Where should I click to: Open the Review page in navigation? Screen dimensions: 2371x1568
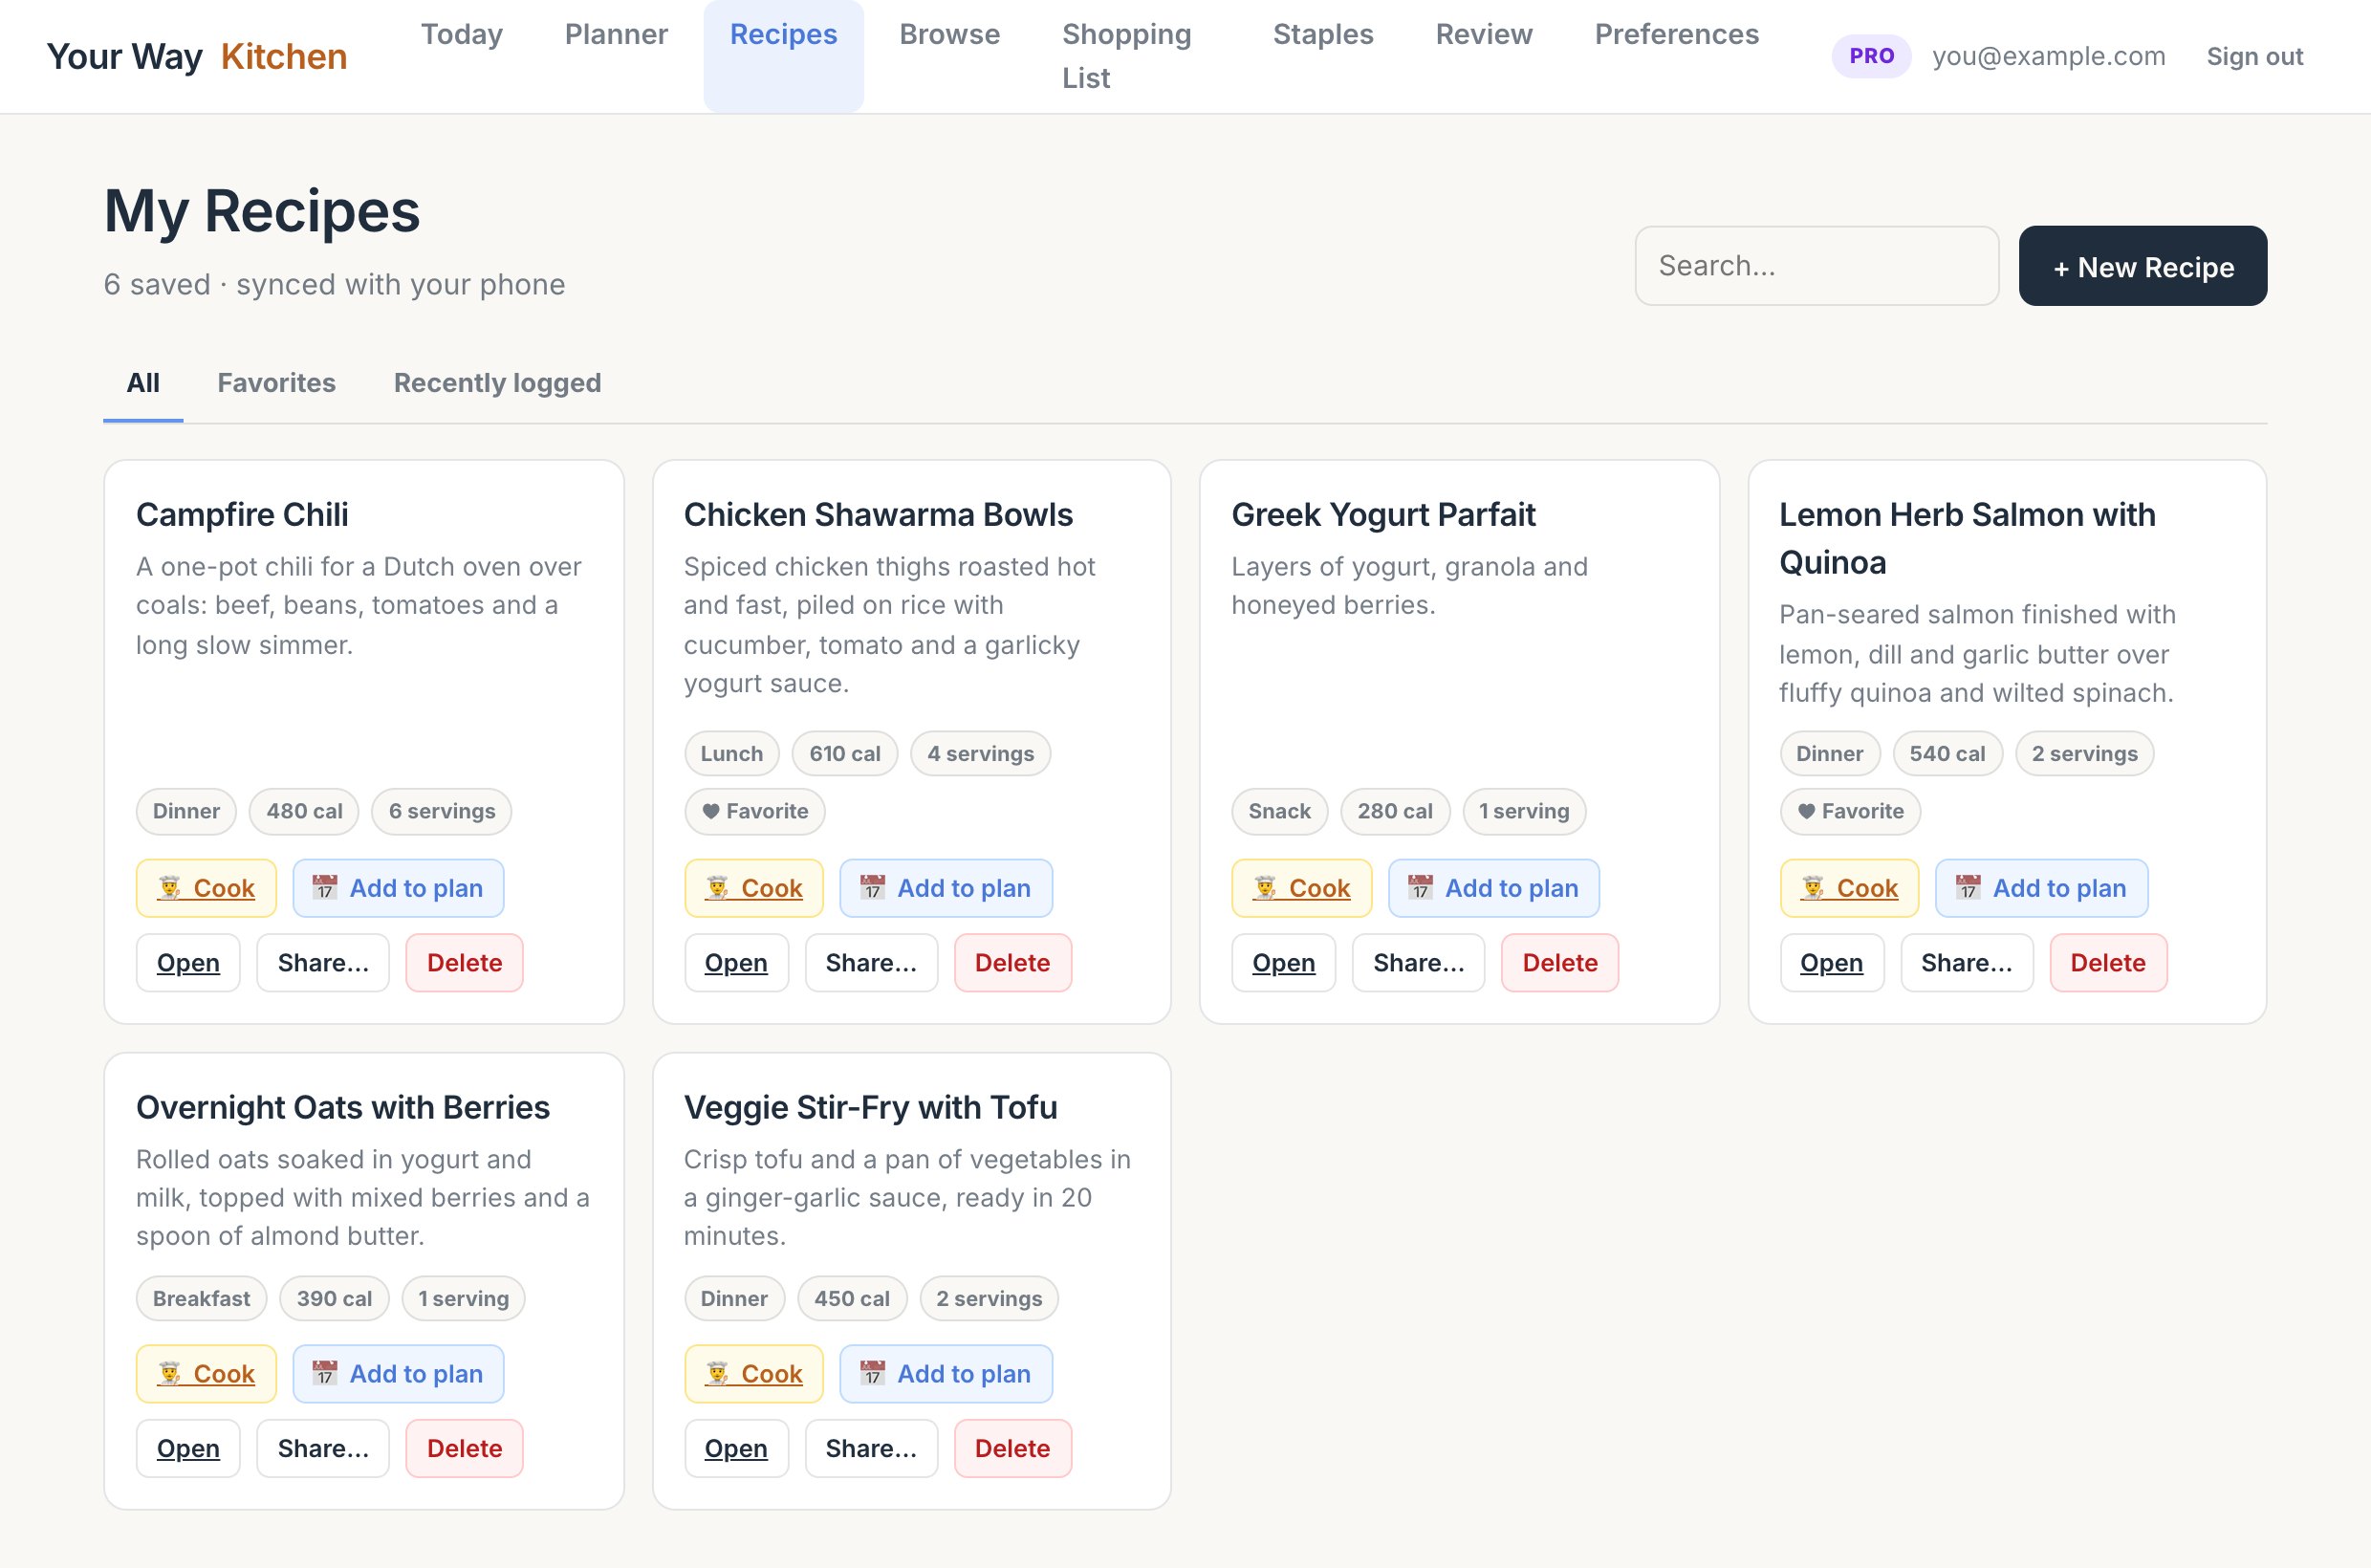pos(1484,34)
